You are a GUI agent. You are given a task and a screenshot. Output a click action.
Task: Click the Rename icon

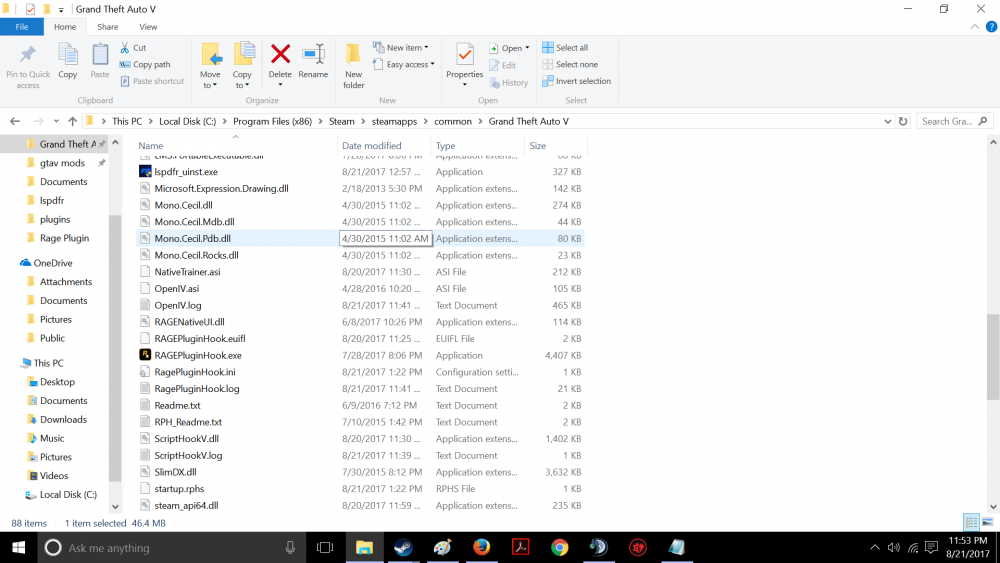pos(313,54)
